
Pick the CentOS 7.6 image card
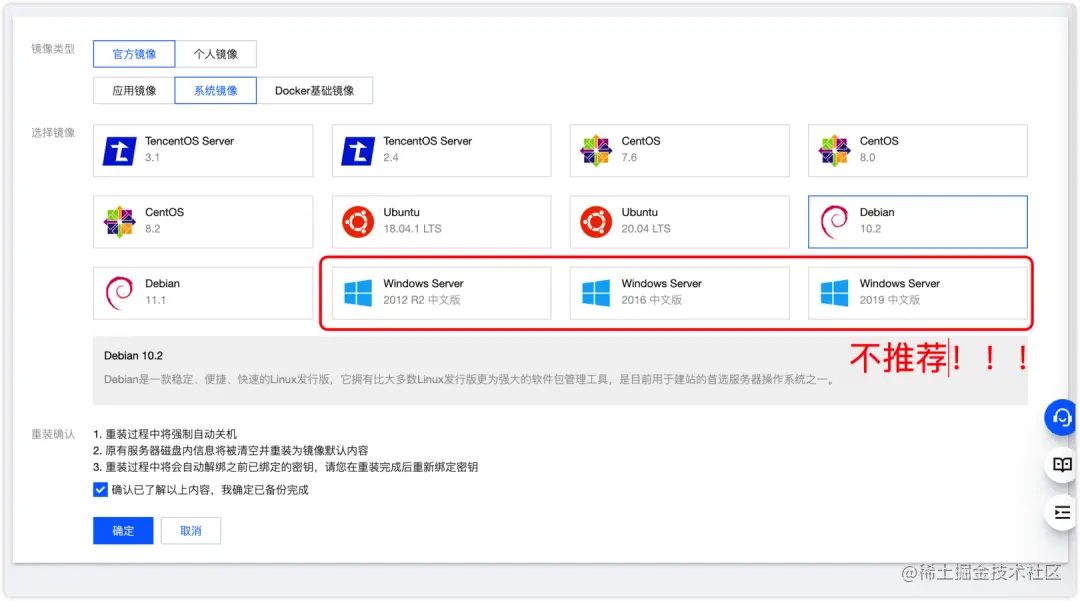680,151
